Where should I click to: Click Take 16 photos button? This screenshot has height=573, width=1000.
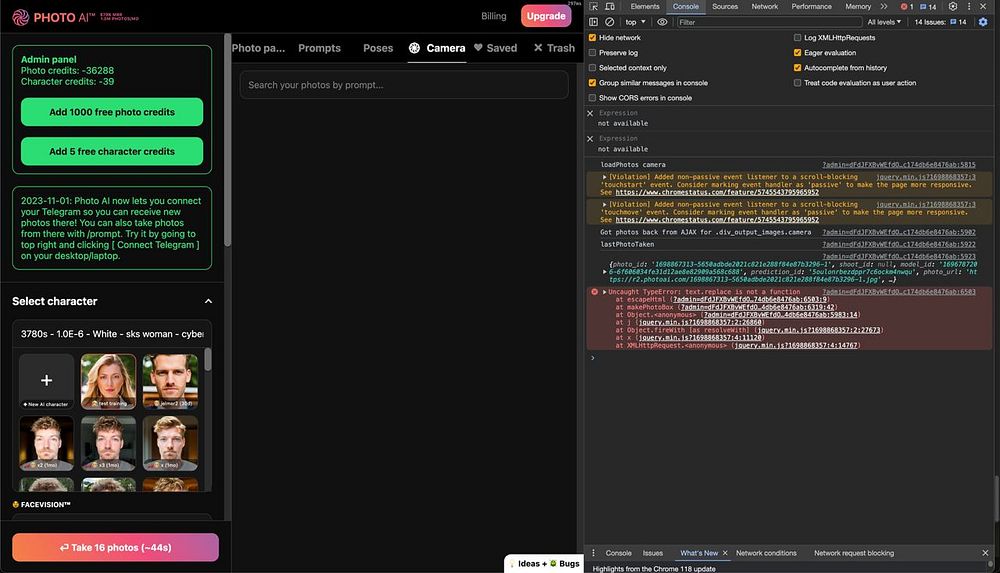(x=115, y=547)
